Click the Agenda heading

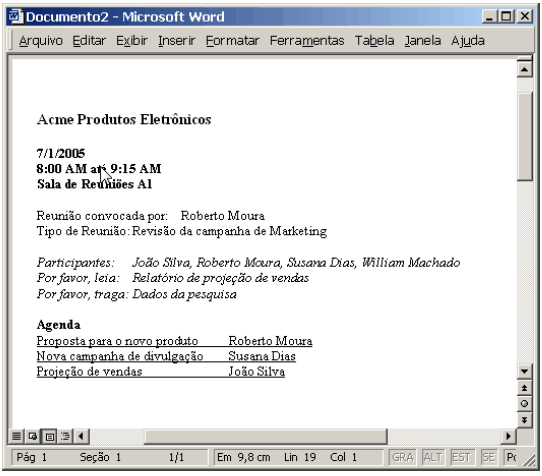(x=58, y=325)
